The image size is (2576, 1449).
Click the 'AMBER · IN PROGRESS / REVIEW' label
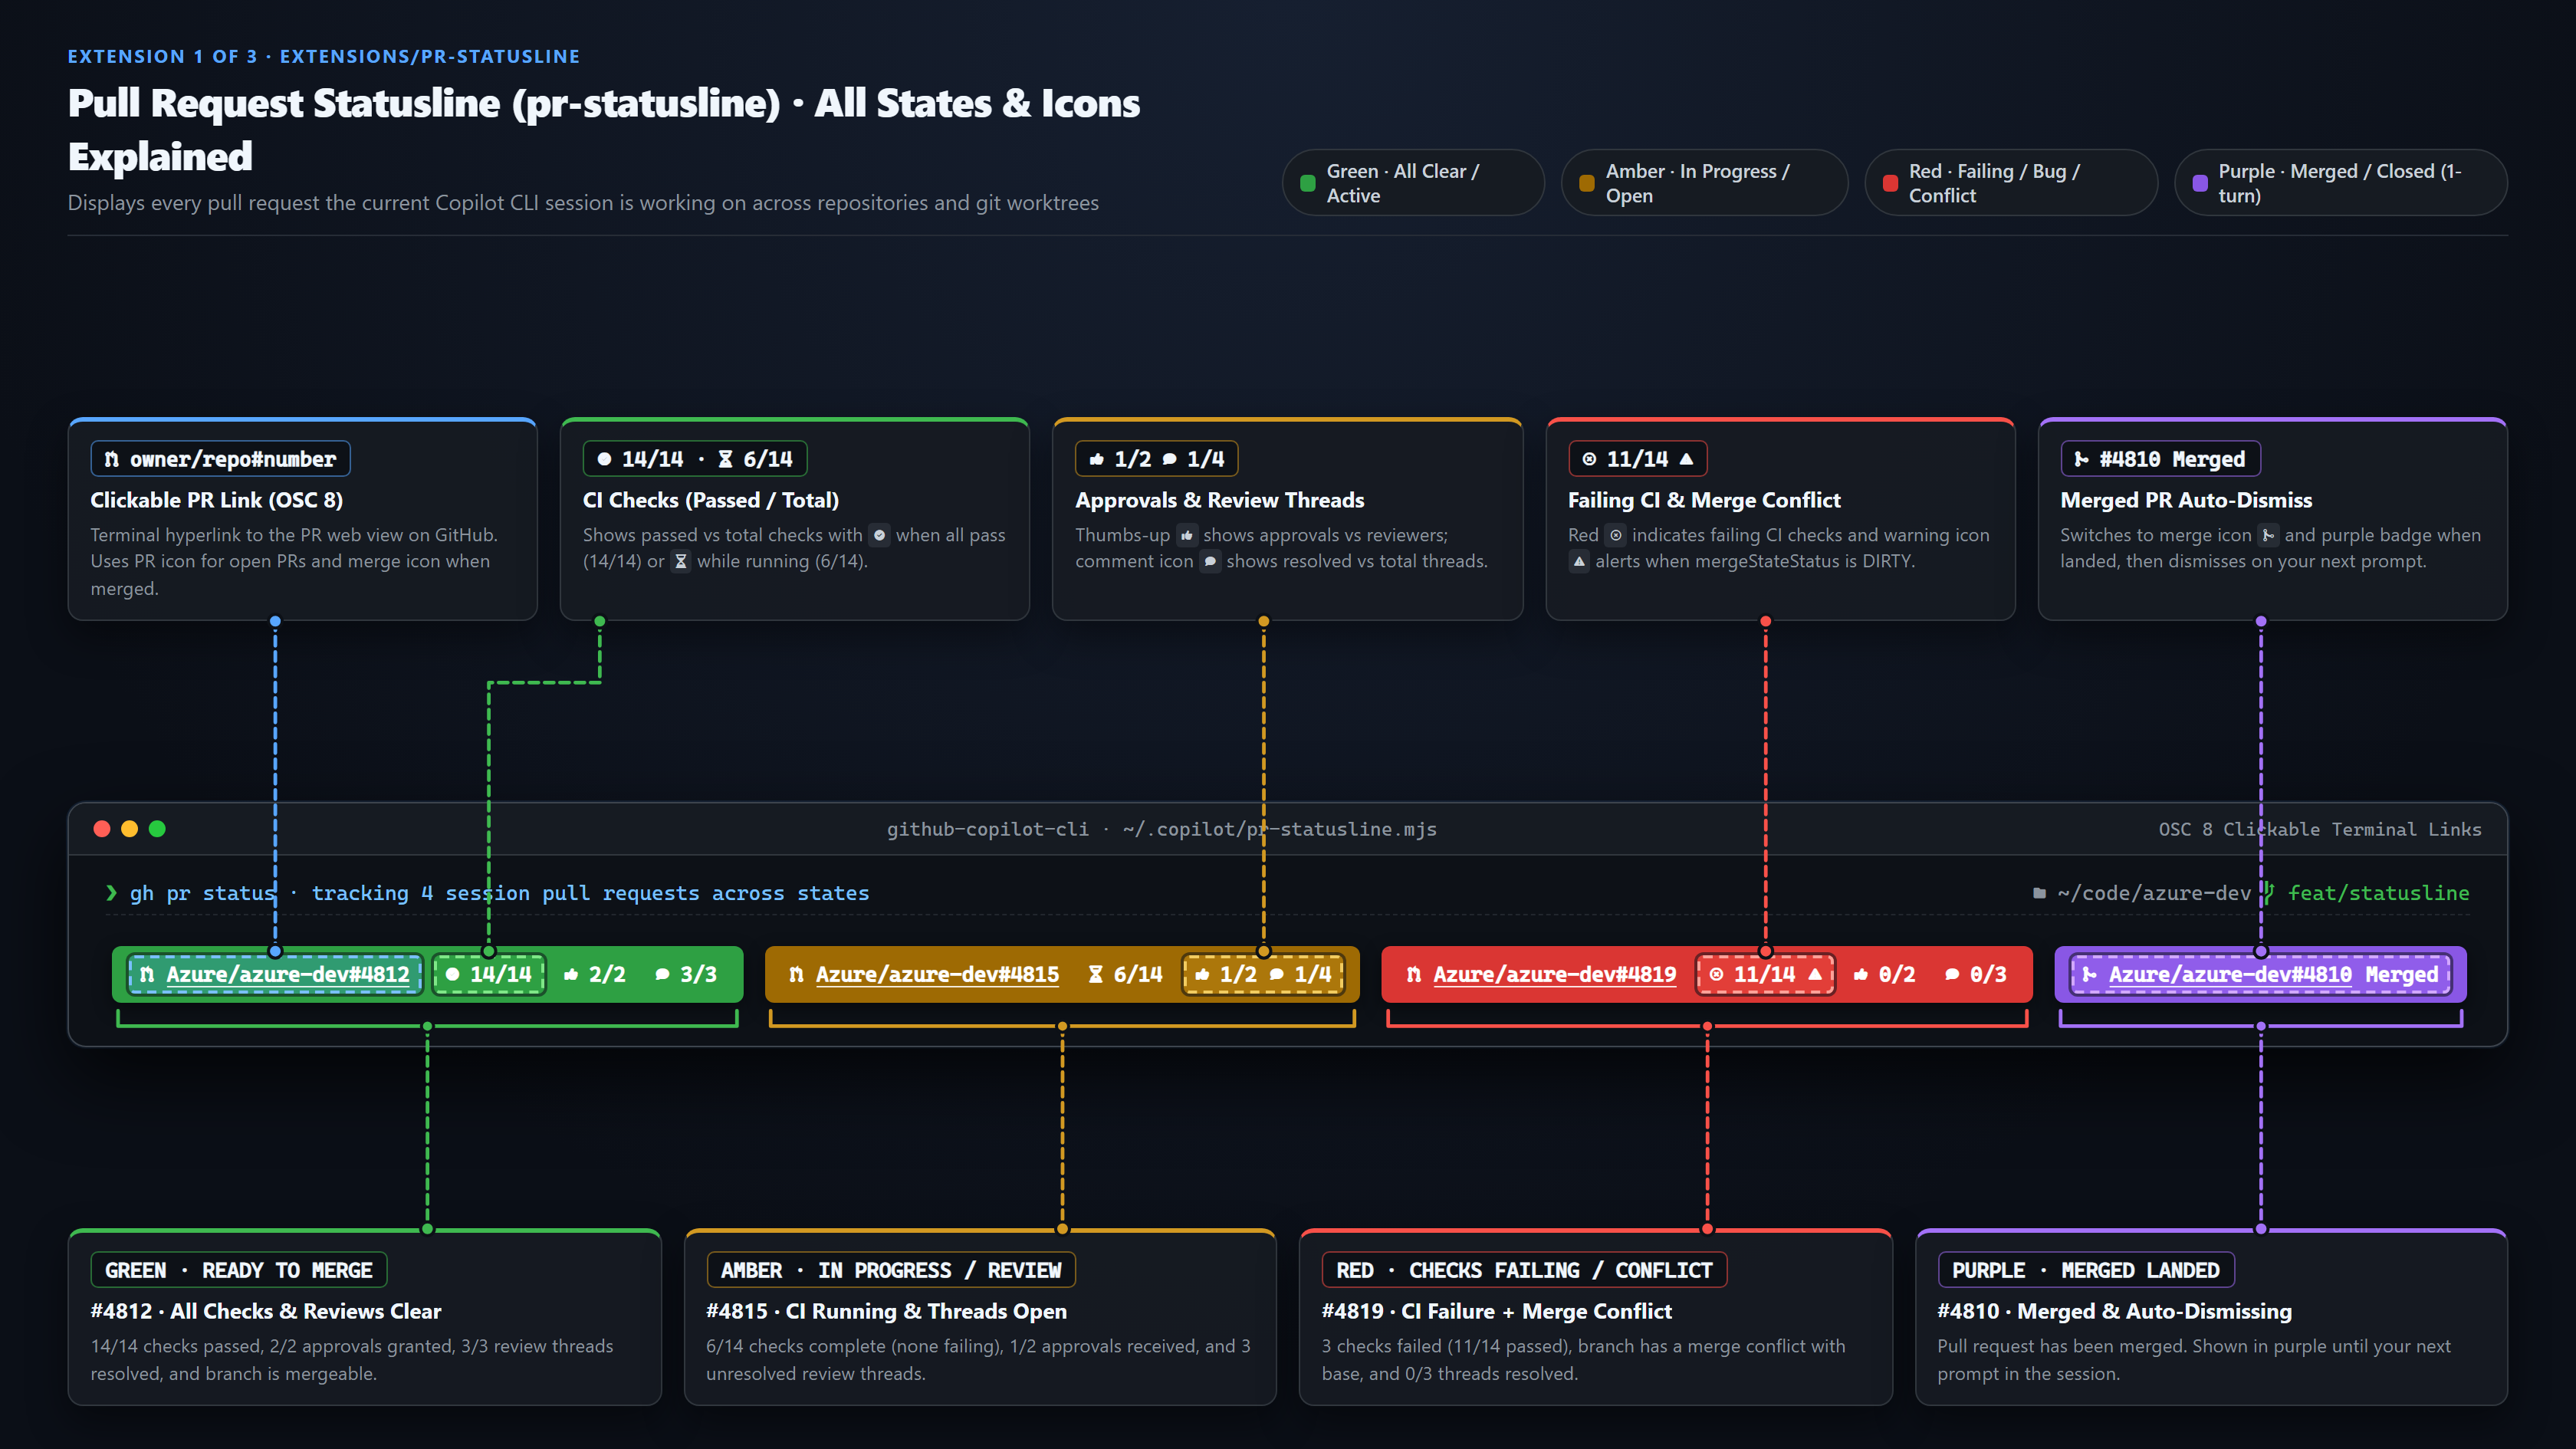(x=890, y=1270)
